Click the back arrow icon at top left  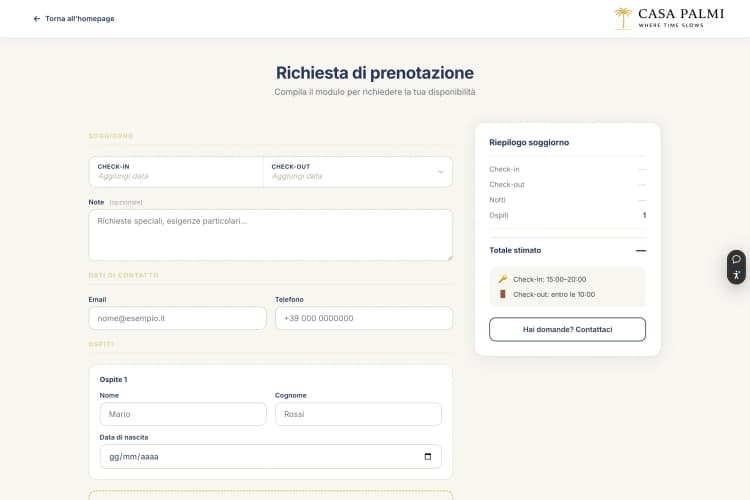pos(37,18)
